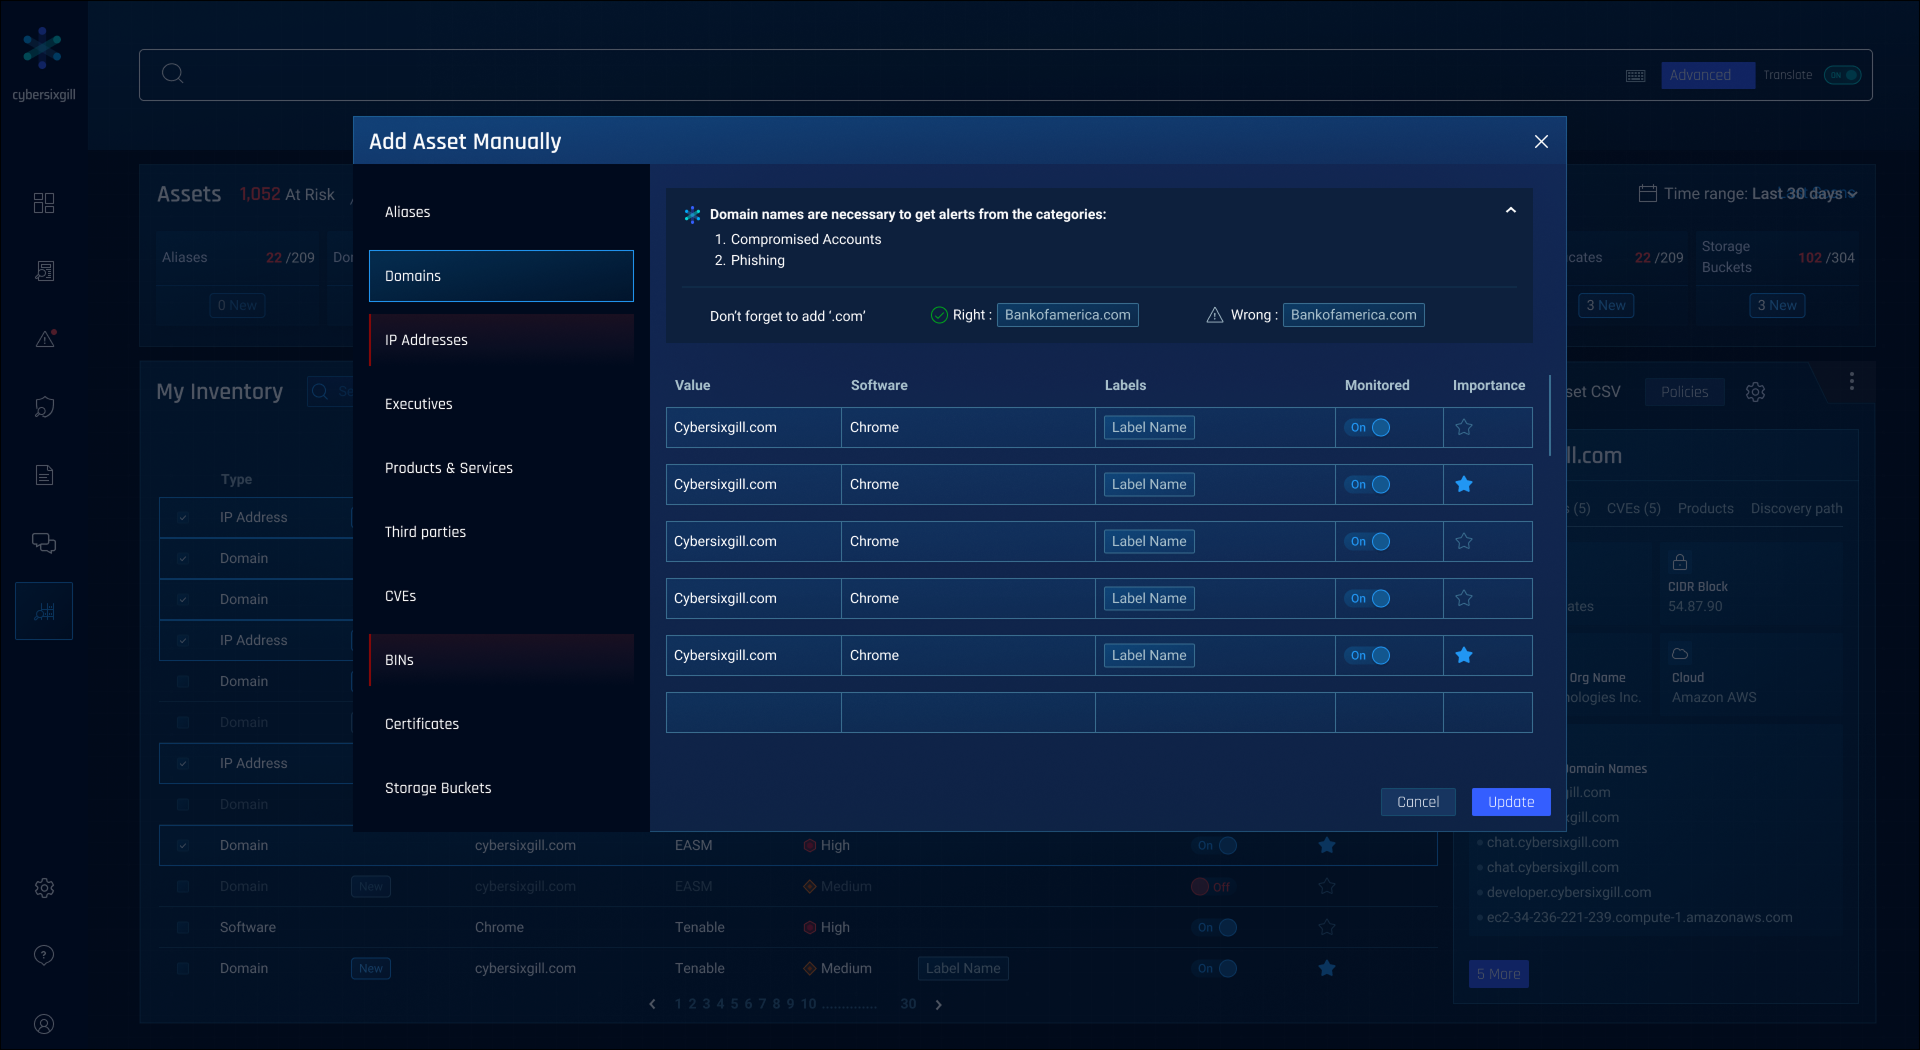Click 3 New under Storage Buckets
The image size is (1920, 1050).
1777,305
